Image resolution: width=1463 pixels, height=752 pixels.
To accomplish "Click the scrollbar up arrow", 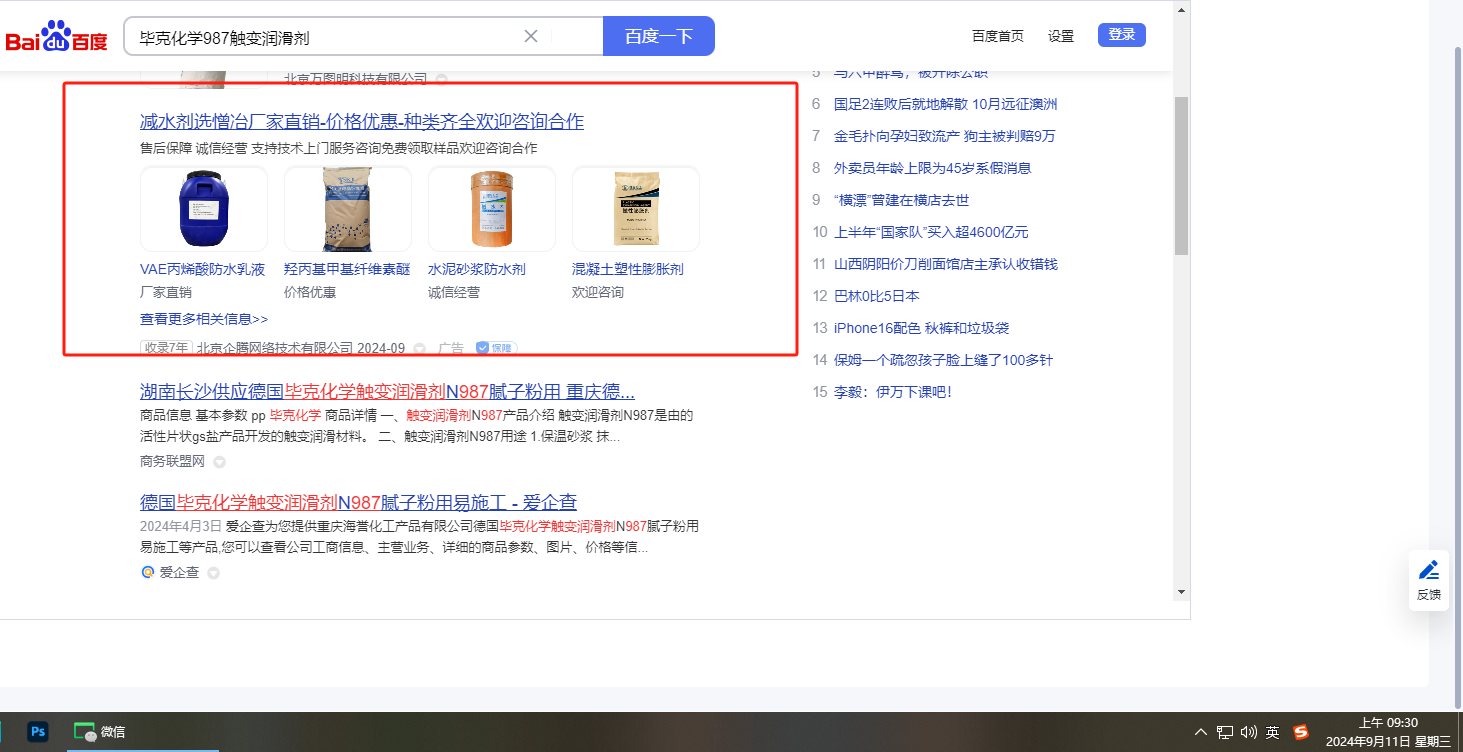I will (x=1181, y=10).
